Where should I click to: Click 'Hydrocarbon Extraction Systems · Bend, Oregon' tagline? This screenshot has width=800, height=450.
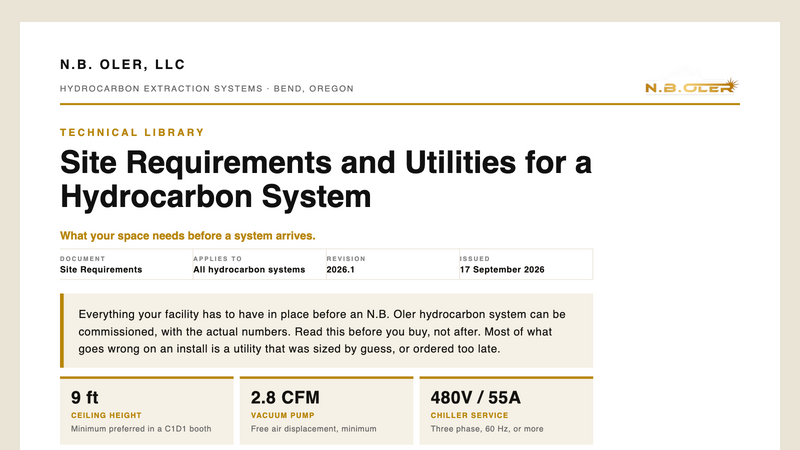coord(207,89)
